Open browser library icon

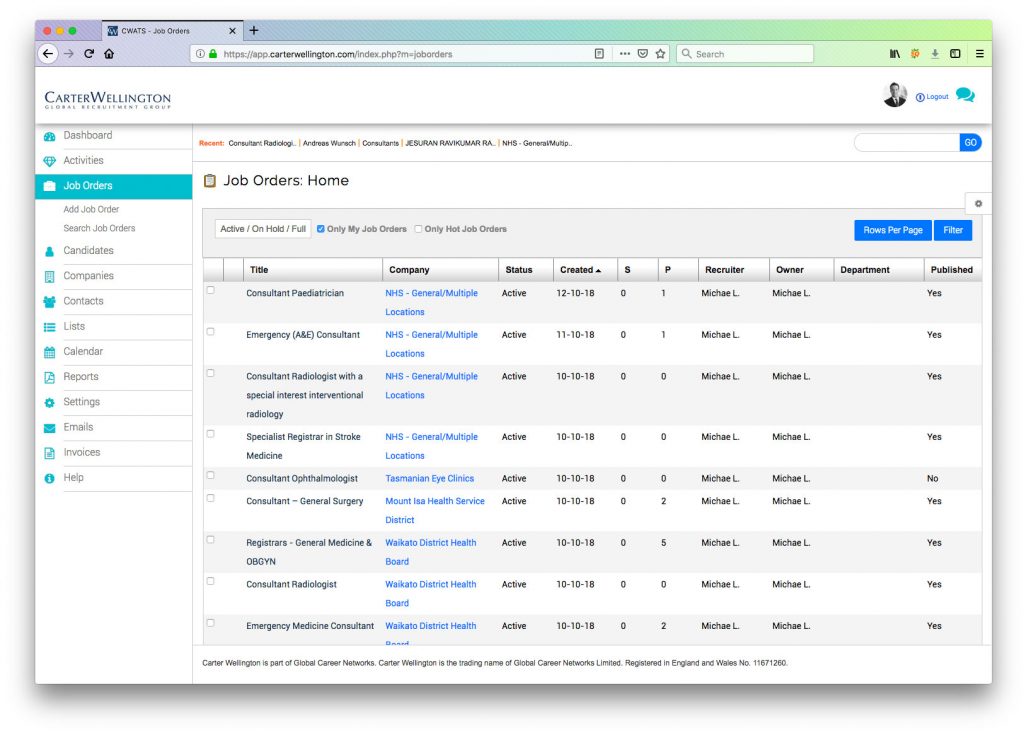coord(895,54)
